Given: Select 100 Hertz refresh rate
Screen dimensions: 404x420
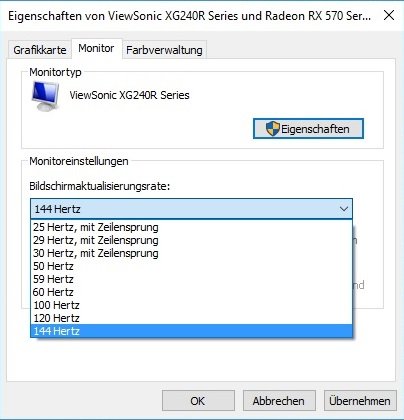Looking at the screenshot, I should pos(191,305).
